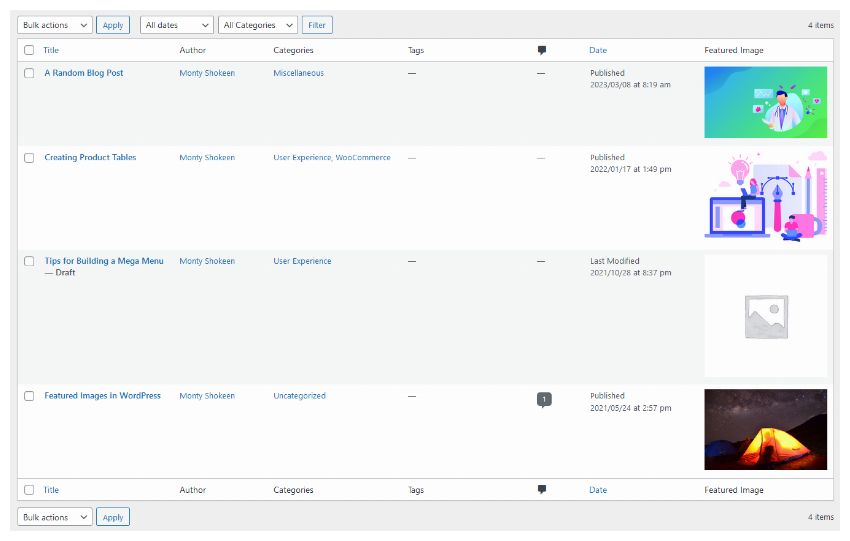Click the Categories column header at the top

(x=293, y=50)
